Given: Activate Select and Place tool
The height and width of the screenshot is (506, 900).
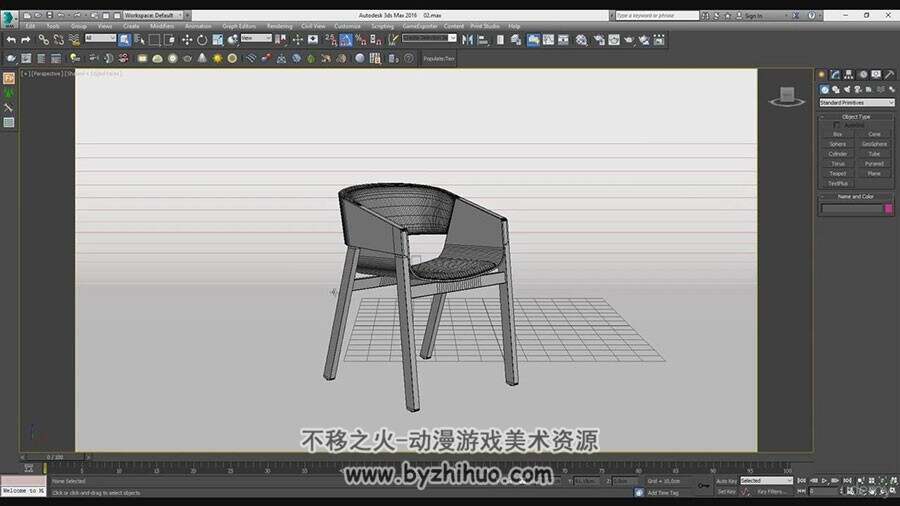Looking at the screenshot, I should click(x=232, y=40).
